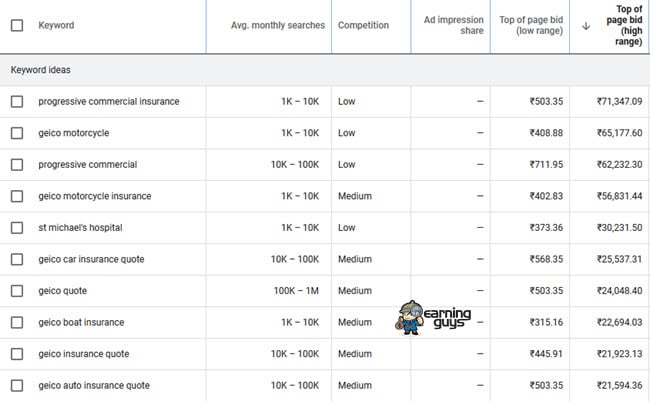This screenshot has height=401, width=650.
Task: Check the geico motorcycle insurance checkbox
Action: (17, 196)
